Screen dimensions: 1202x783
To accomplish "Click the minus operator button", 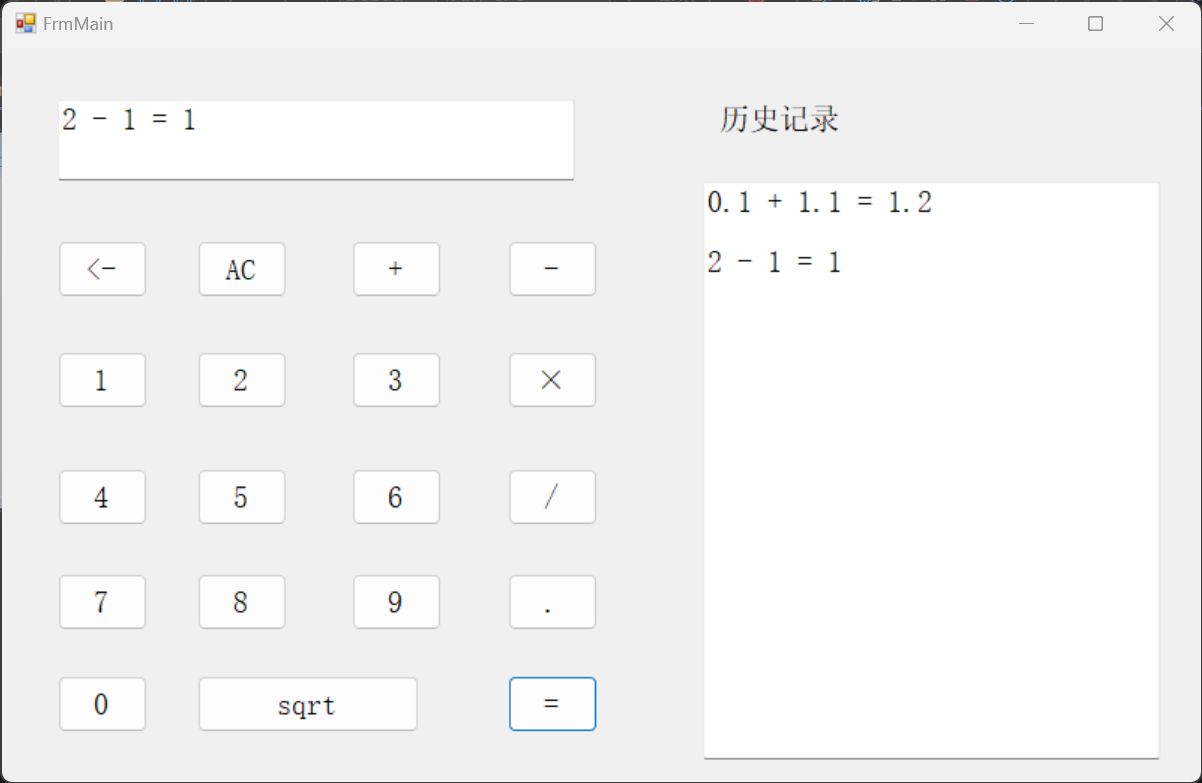I will point(552,269).
